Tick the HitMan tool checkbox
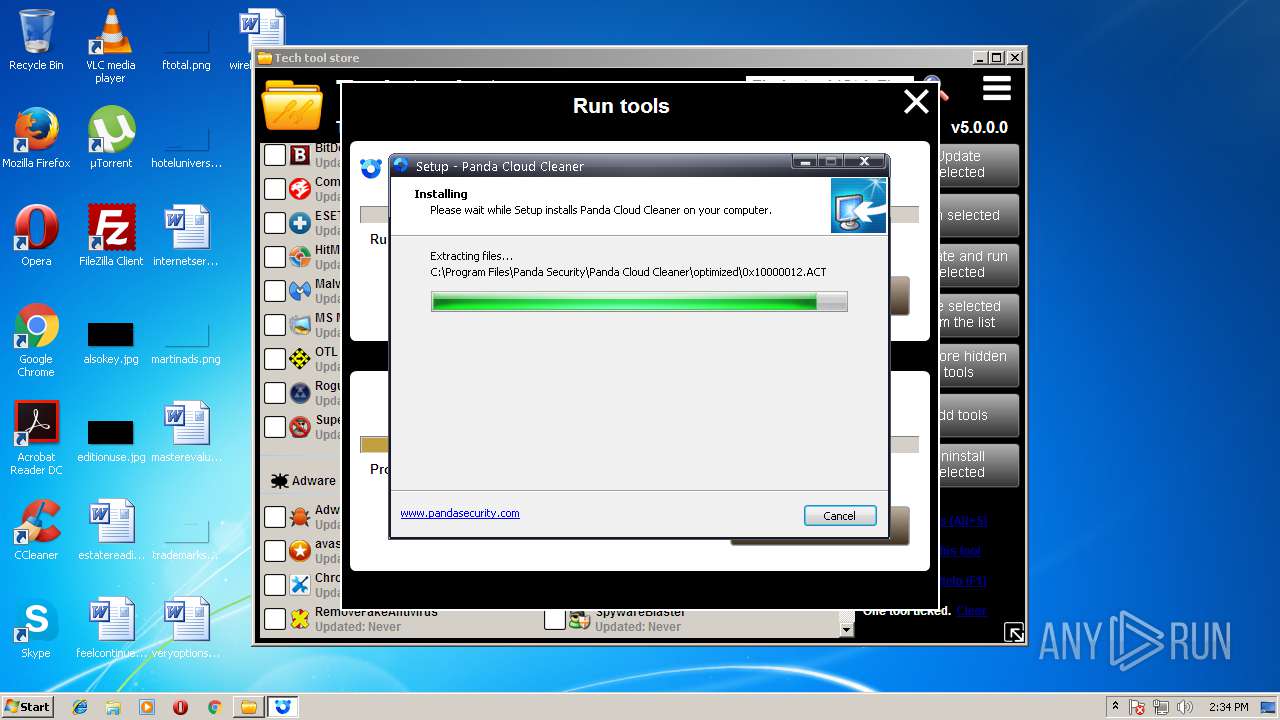This screenshot has height=720, width=1280. coord(275,257)
